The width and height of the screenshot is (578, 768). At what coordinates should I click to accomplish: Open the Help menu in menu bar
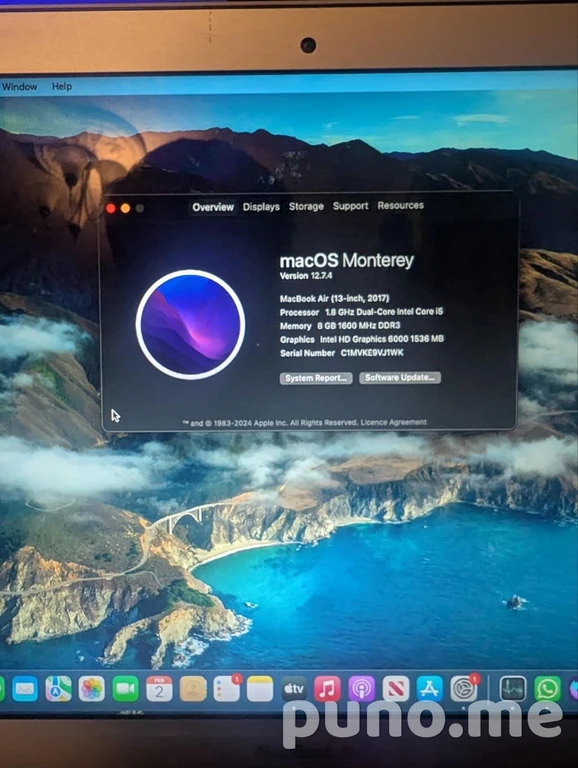click(x=62, y=86)
